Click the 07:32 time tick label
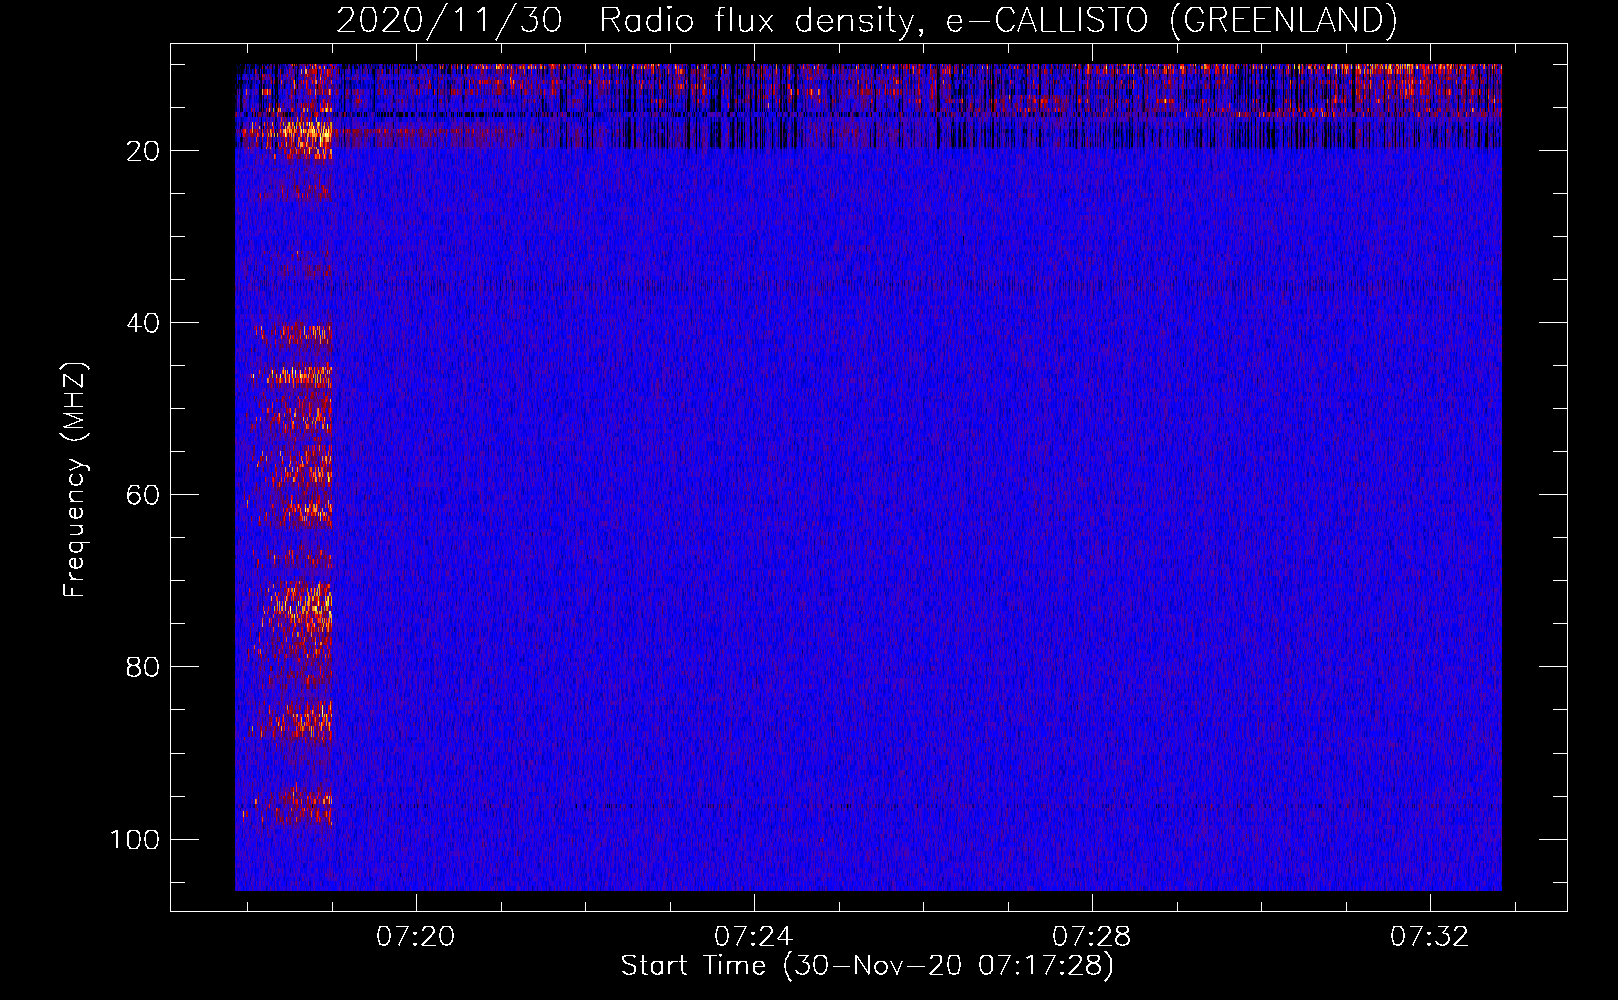Viewport: 1618px width, 1000px height. click(x=1430, y=936)
